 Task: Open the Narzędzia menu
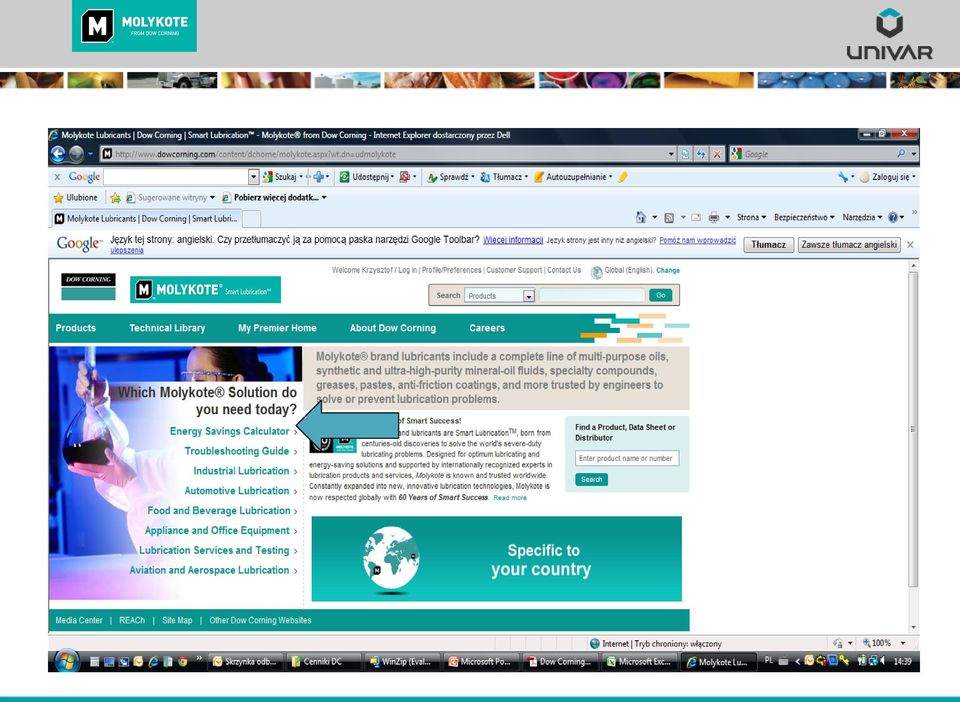tap(862, 217)
